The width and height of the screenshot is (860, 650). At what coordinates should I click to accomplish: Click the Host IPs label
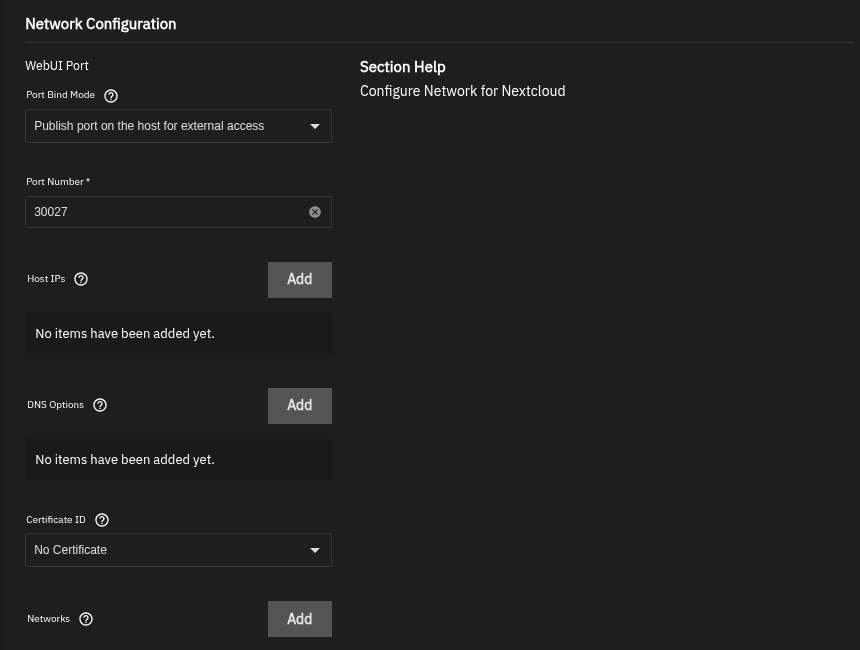click(x=46, y=279)
